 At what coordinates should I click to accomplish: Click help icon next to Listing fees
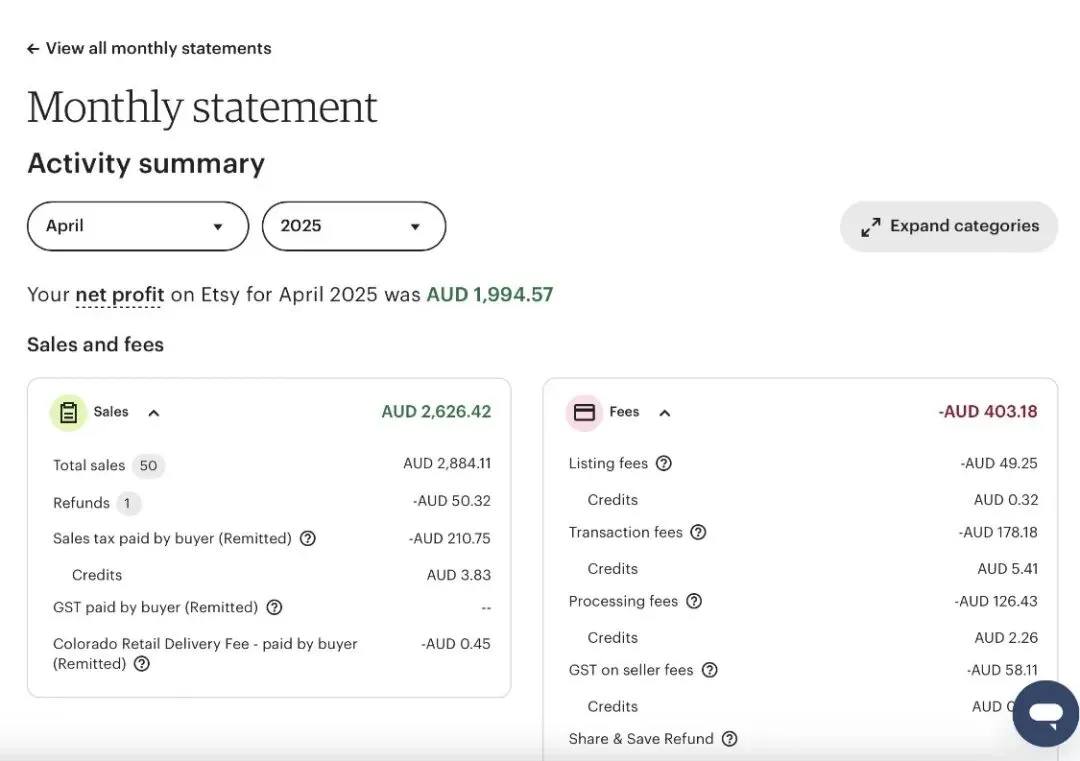(x=663, y=464)
